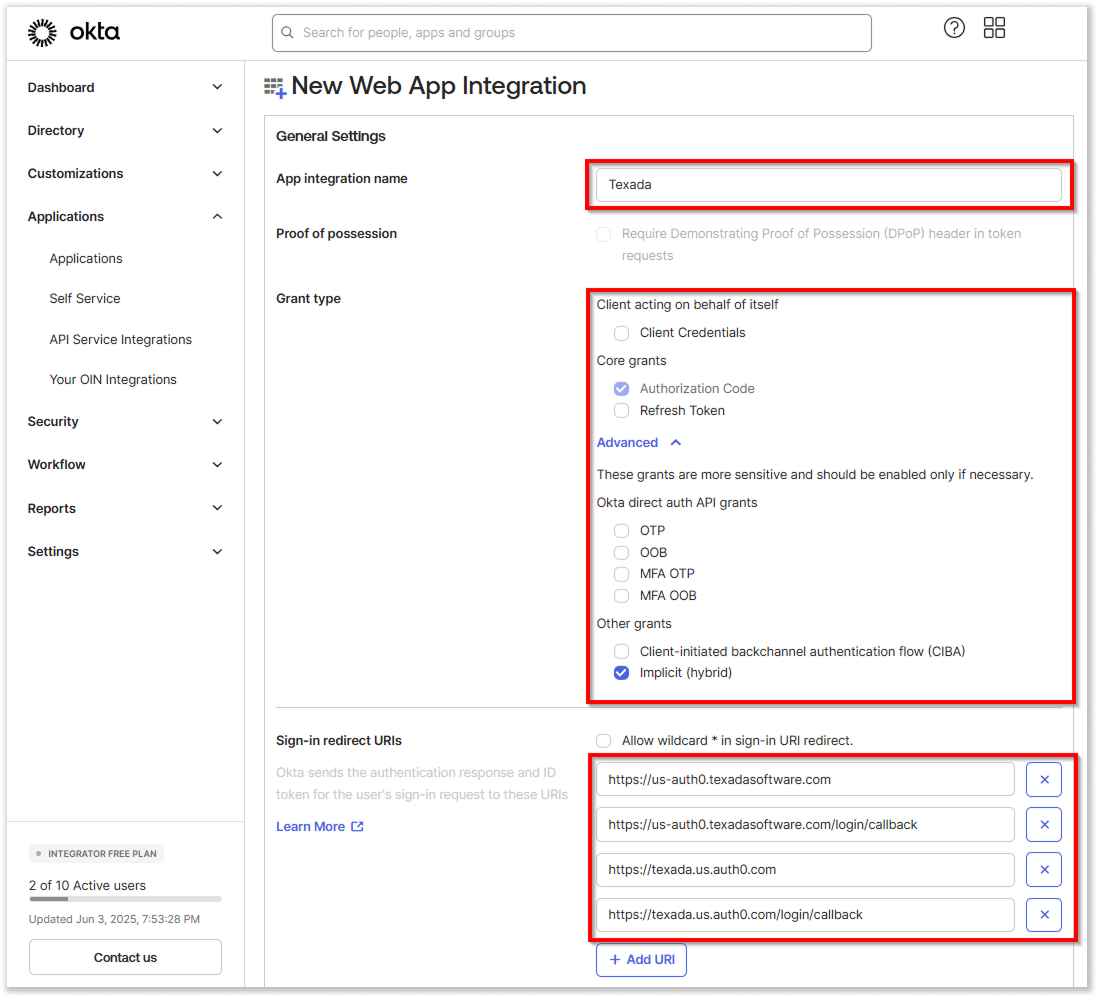The height and width of the screenshot is (998, 1098).
Task: Click the active users progress bar
Action: [x=125, y=899]
